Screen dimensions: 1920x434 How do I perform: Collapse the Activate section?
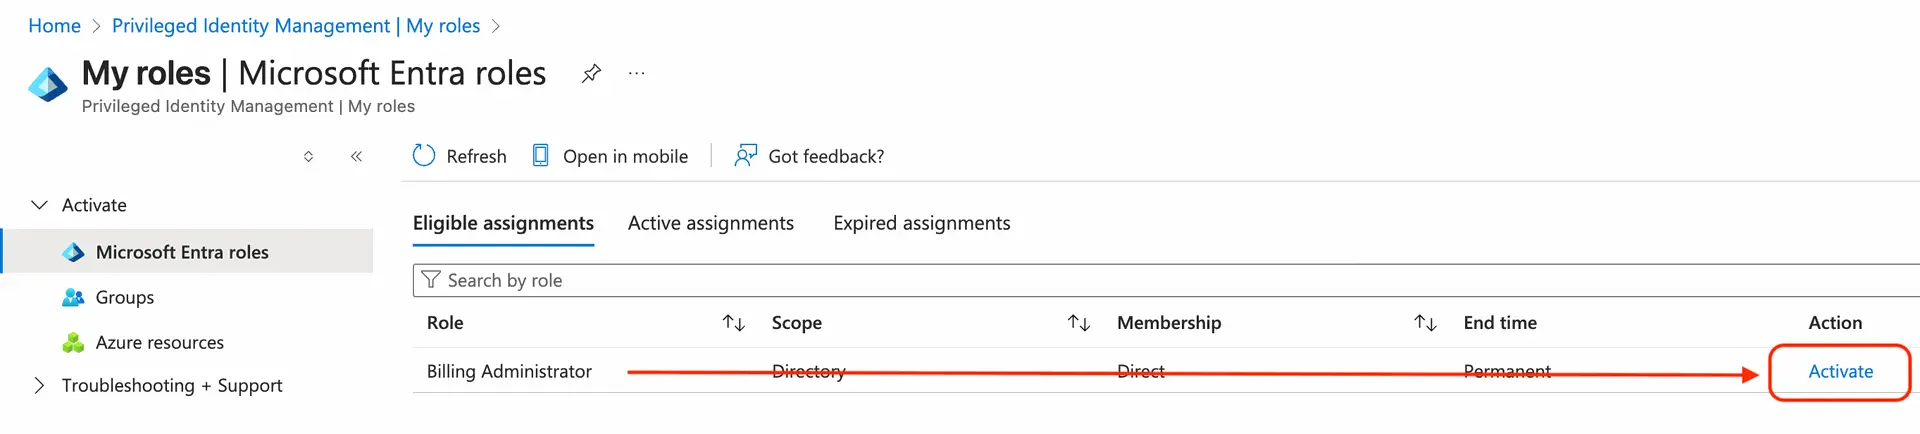point(40,205)
